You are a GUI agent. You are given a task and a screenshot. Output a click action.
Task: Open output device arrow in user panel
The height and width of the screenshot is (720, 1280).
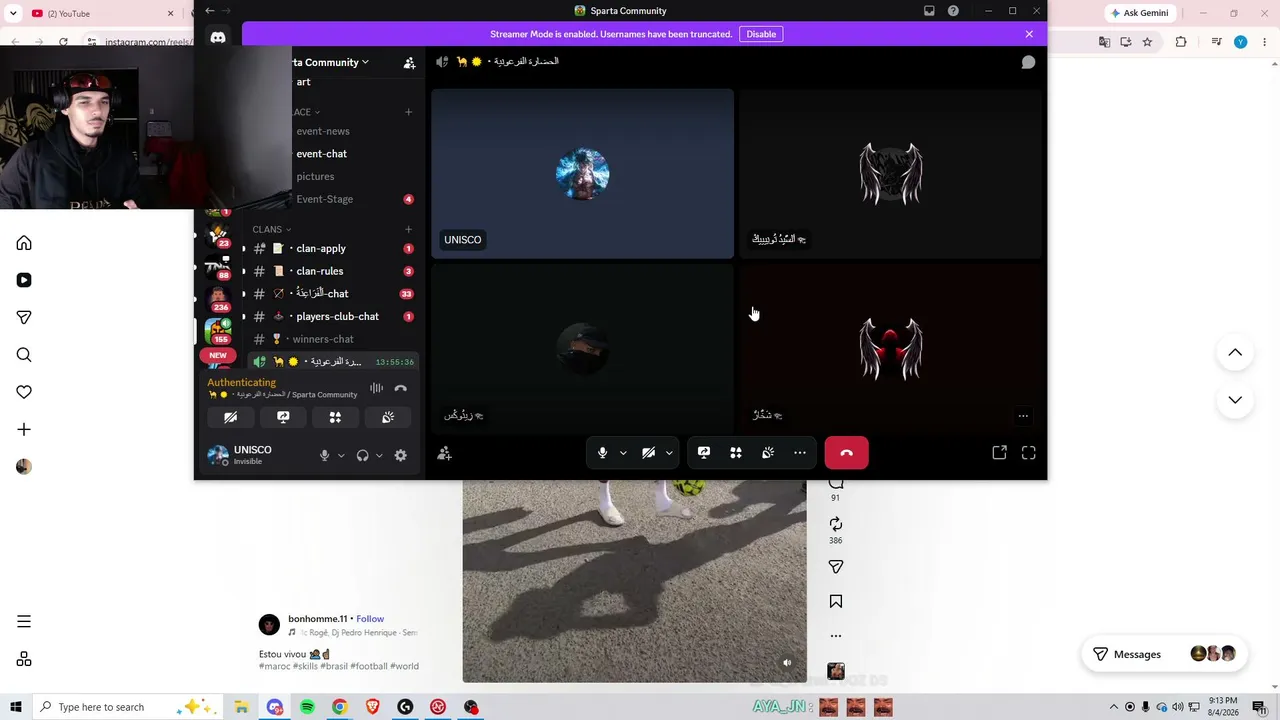pos(379,455)
